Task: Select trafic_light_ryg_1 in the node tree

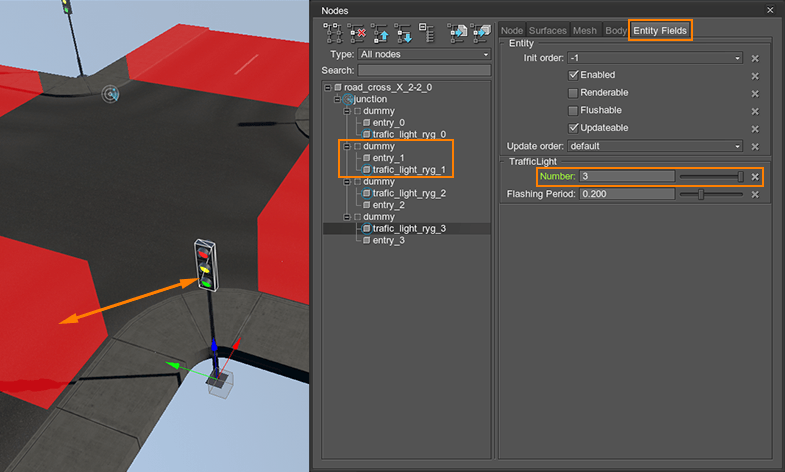Action: pyautogui.click(x=409, y=170)
